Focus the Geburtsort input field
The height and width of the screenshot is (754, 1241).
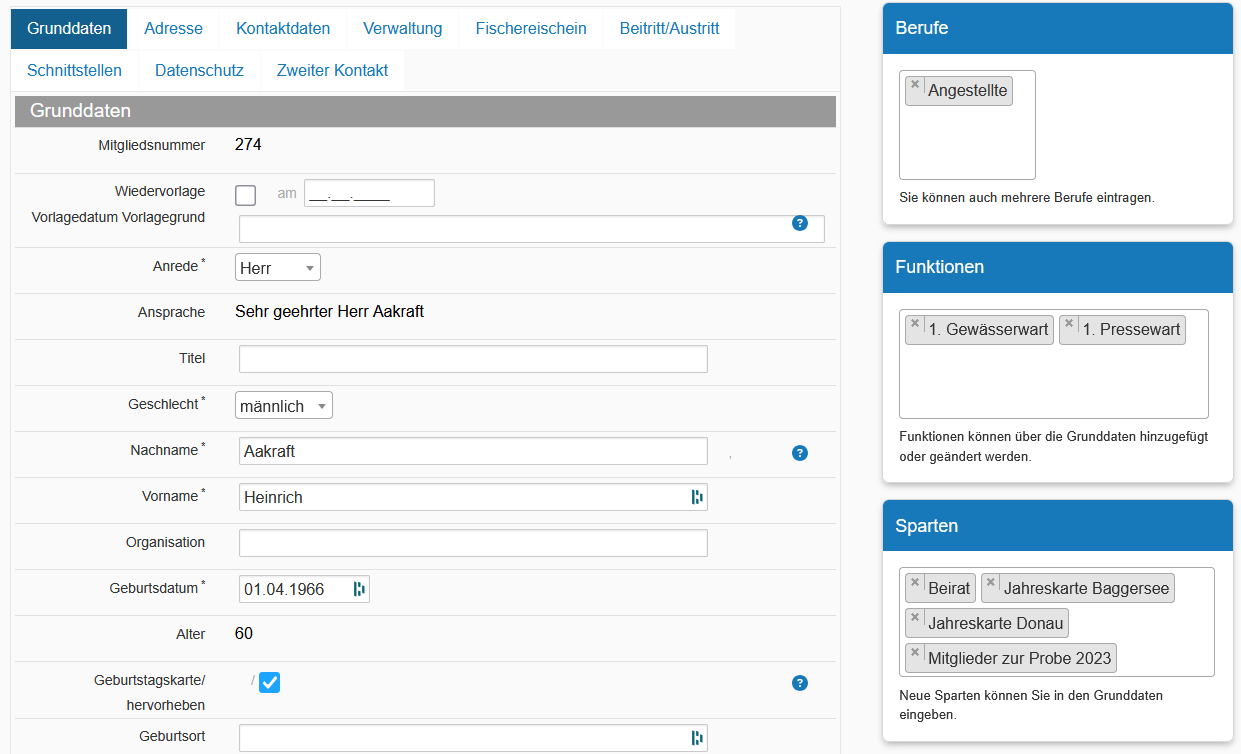(473, 738)
